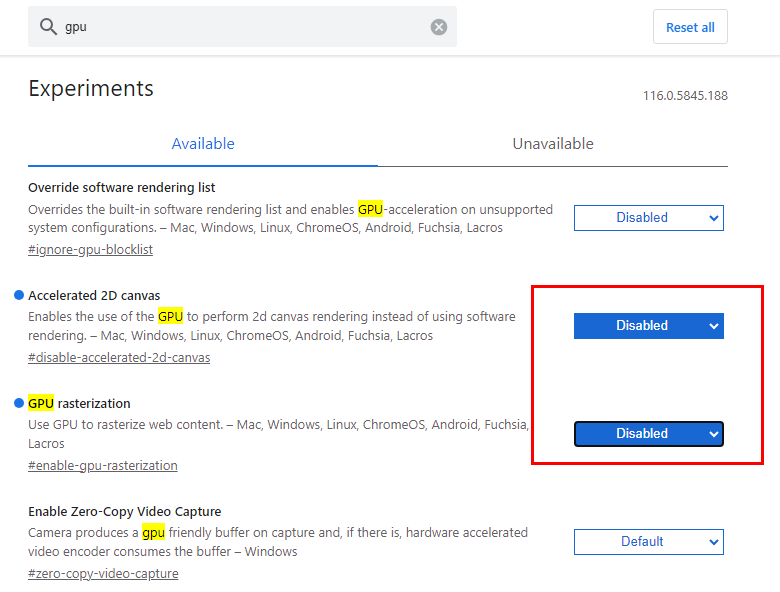Click the search magnifier icon

click(48, 26)
